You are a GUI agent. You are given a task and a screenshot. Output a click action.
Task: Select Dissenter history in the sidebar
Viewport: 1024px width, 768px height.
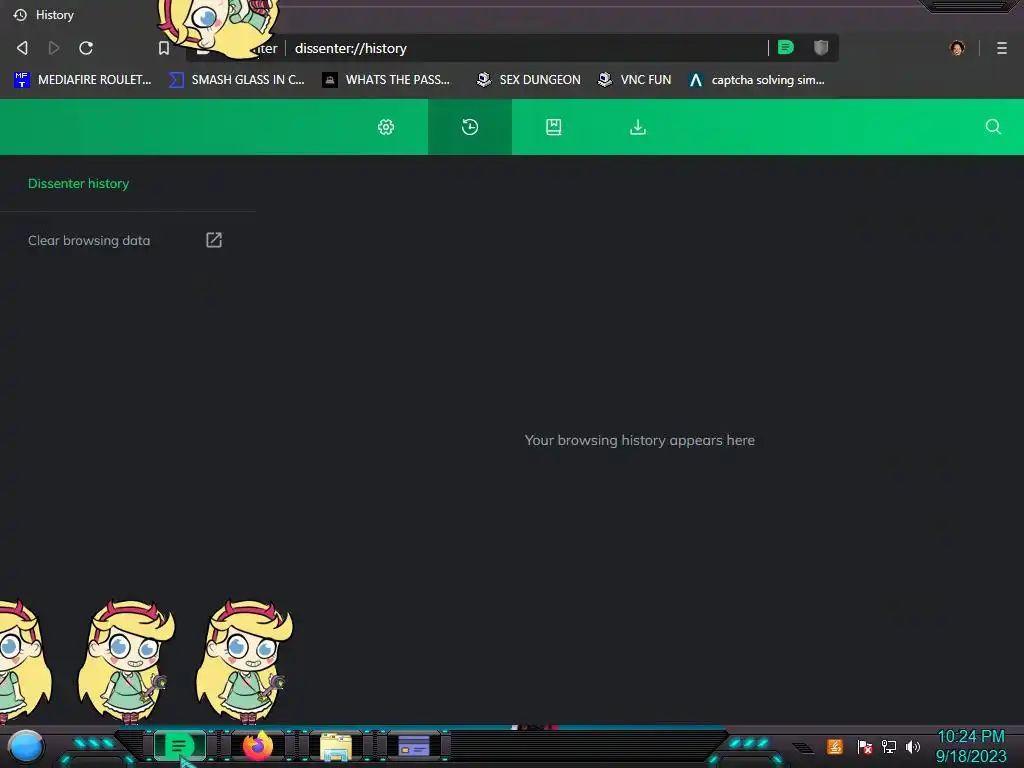pos(78,184)
